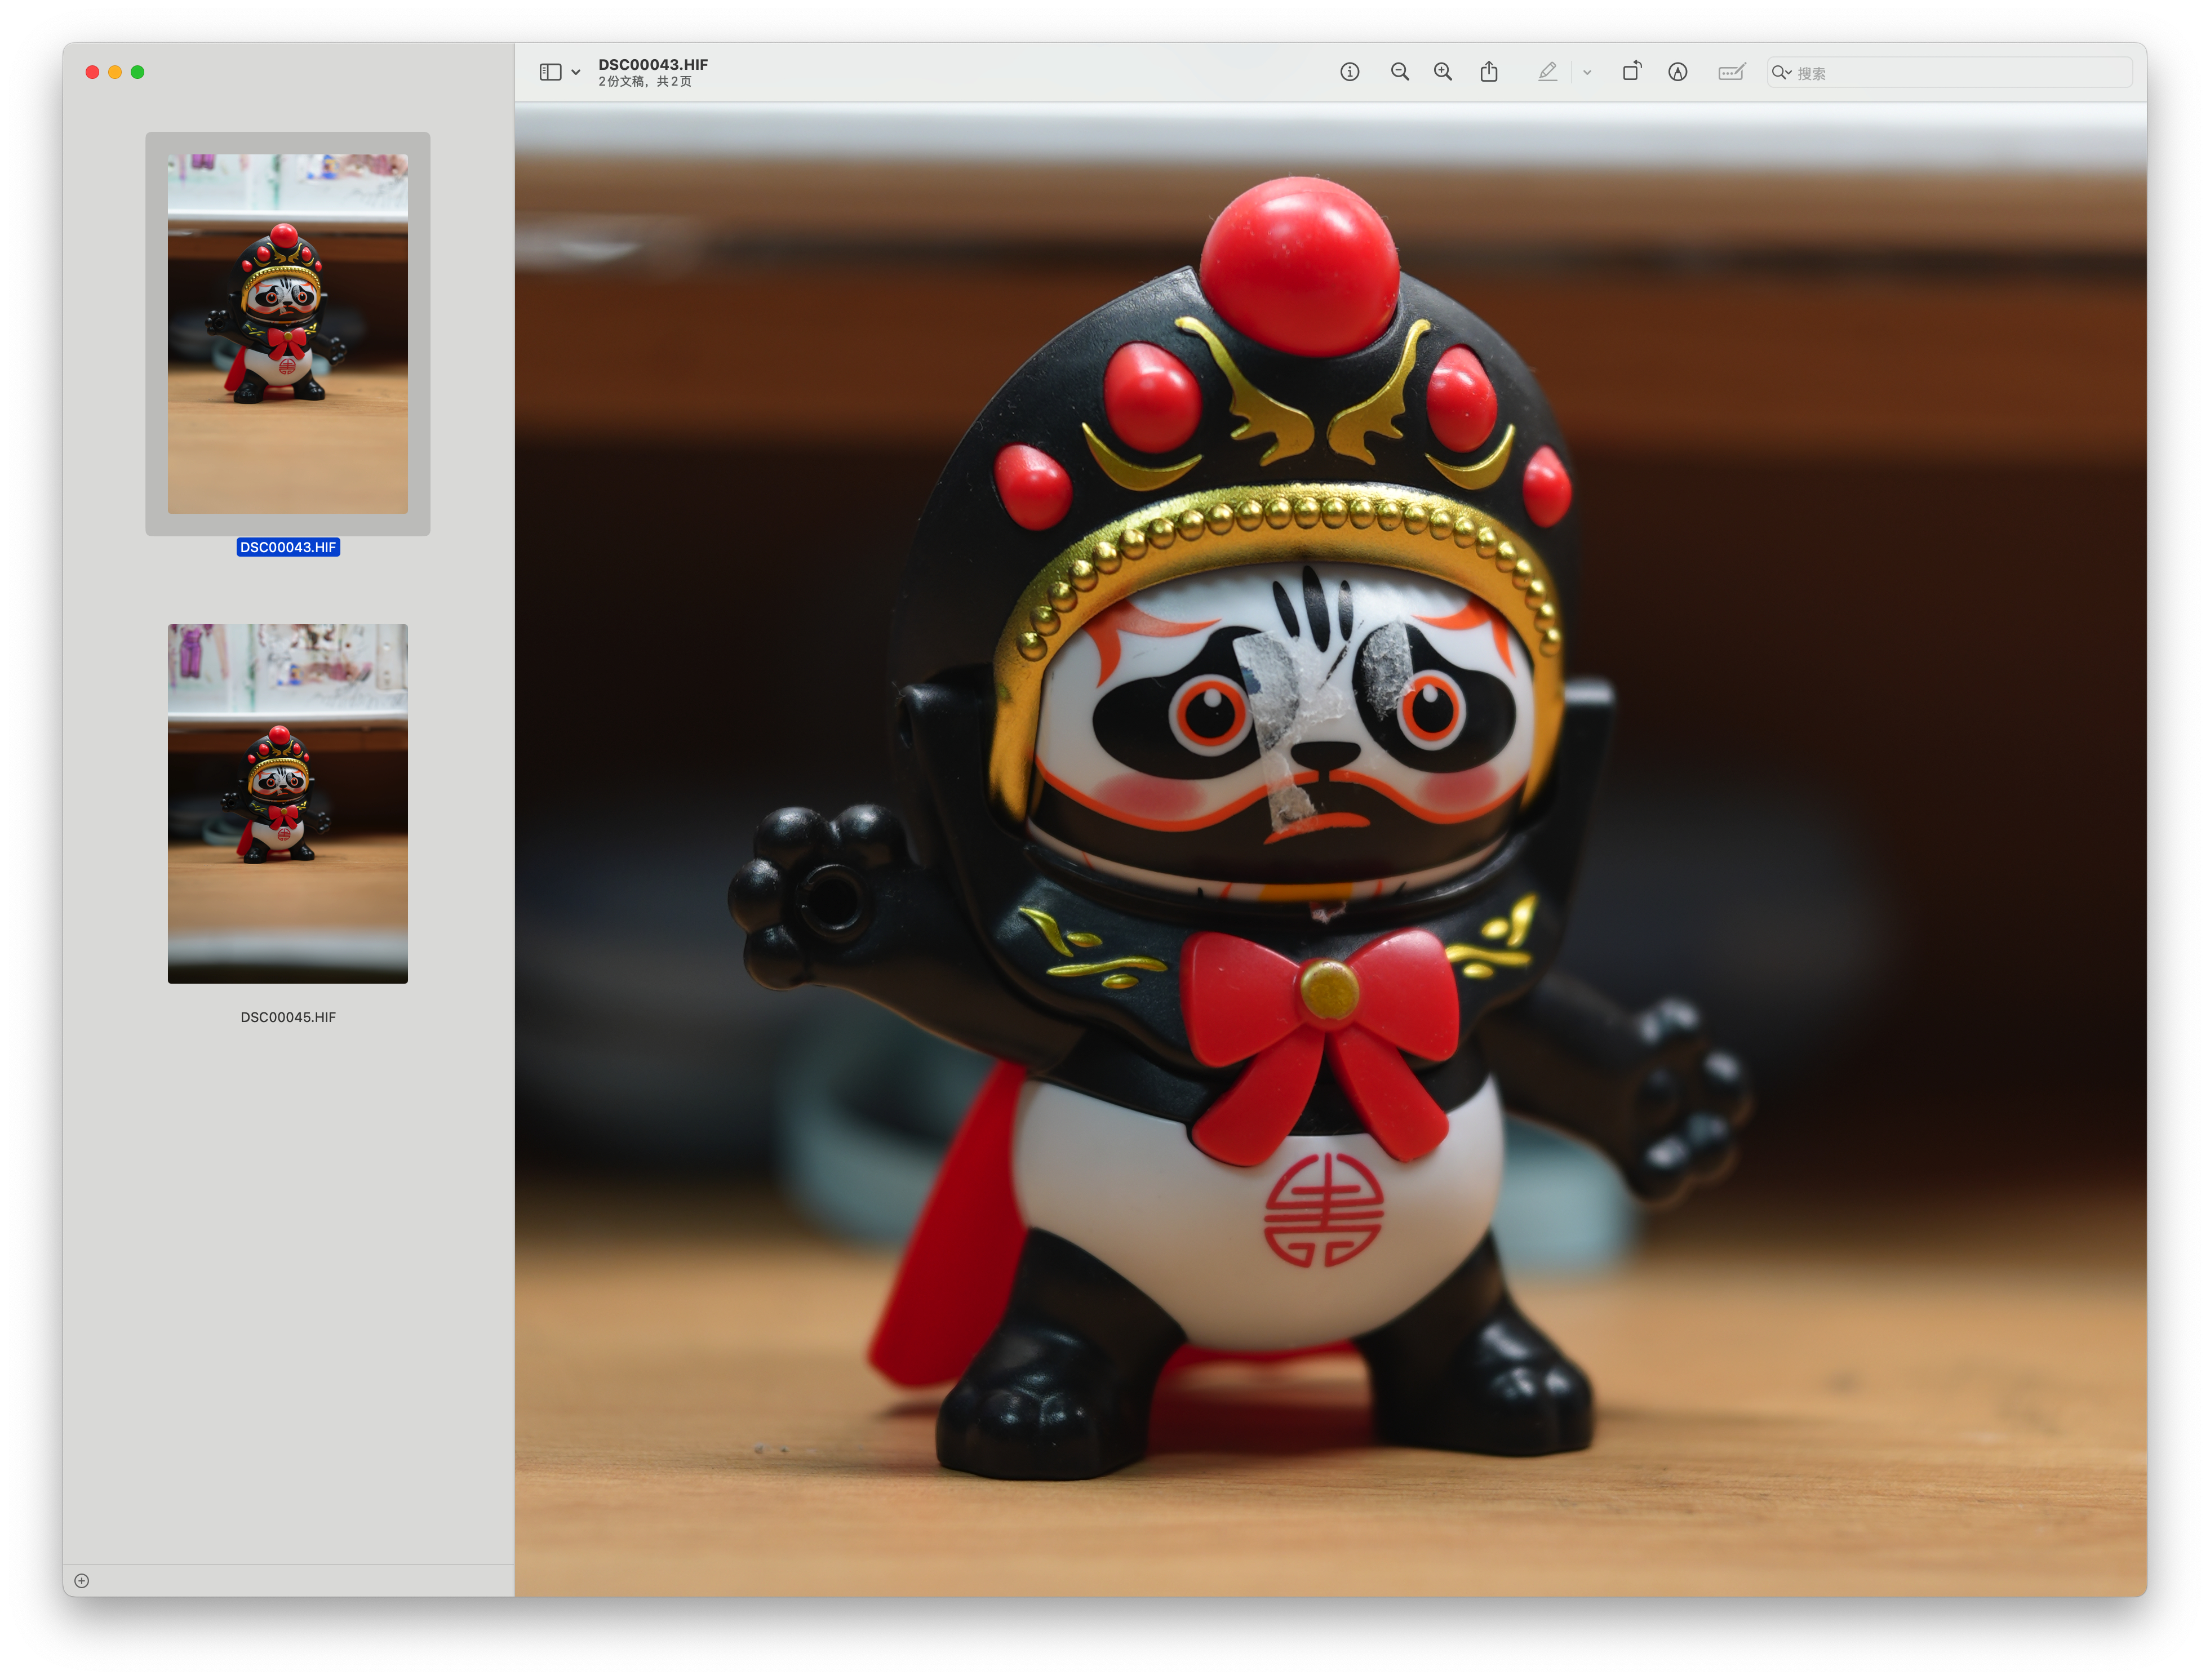
Task: Enter full screen with green button
Action: (x=137, y=72)
